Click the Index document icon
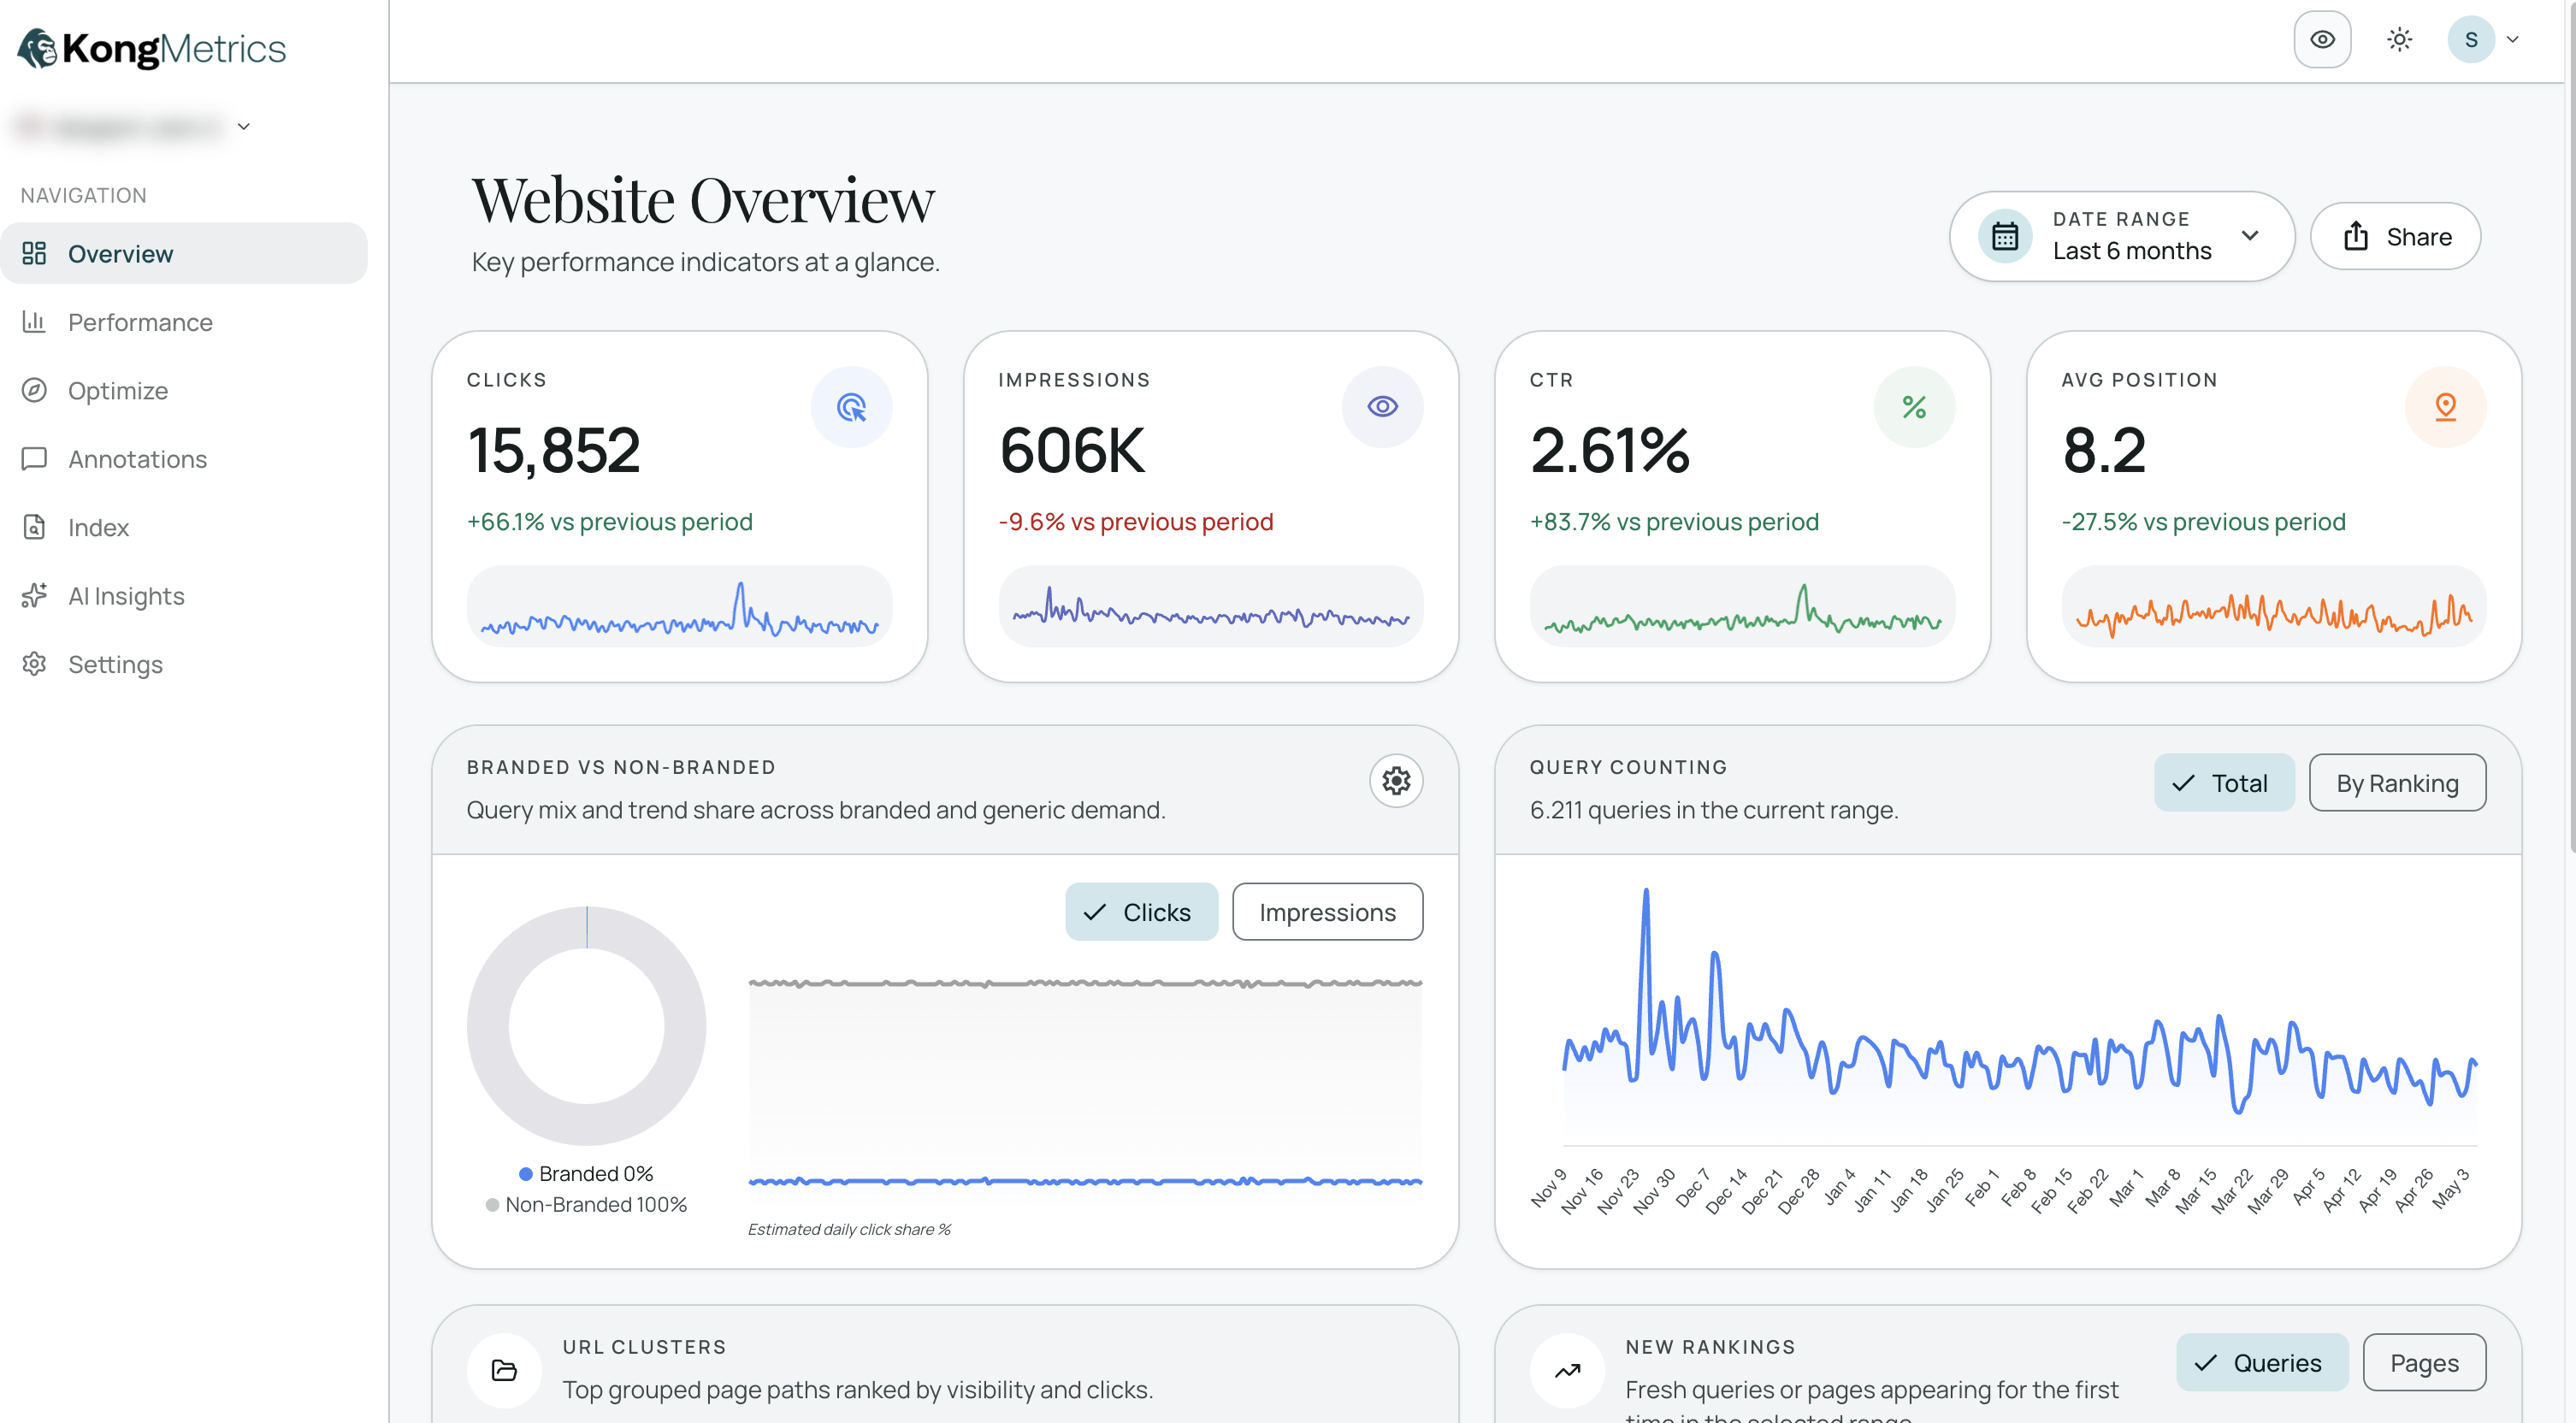The width and height of the screenshot is (2576, 1423). (x=34, y=527)
